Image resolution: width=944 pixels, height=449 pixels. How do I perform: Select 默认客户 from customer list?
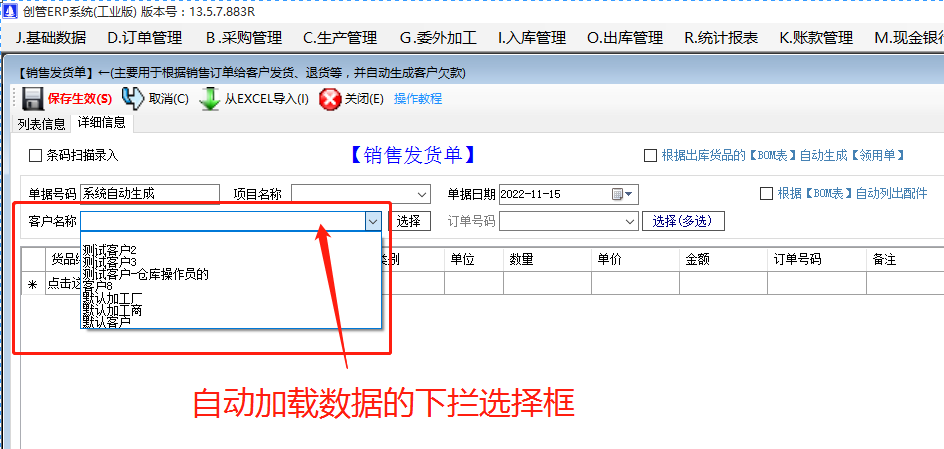[x=231, y=322]
